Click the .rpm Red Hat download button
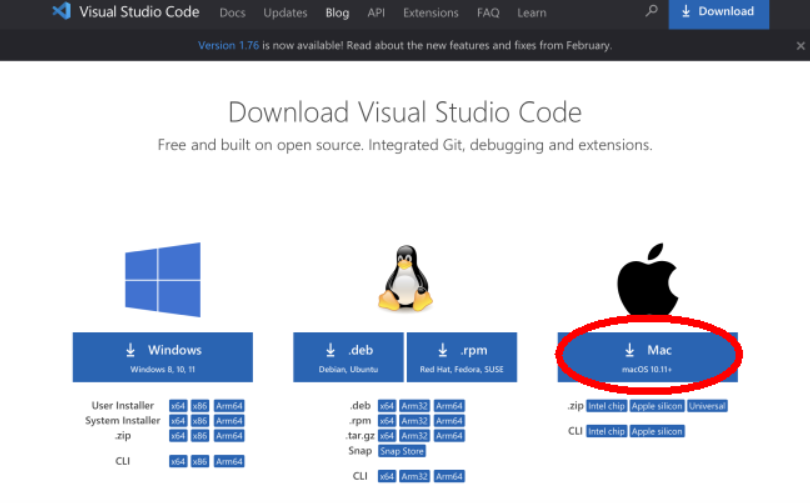Image resolution: width=810 pixels, height=503 pixels. point(462,357)
